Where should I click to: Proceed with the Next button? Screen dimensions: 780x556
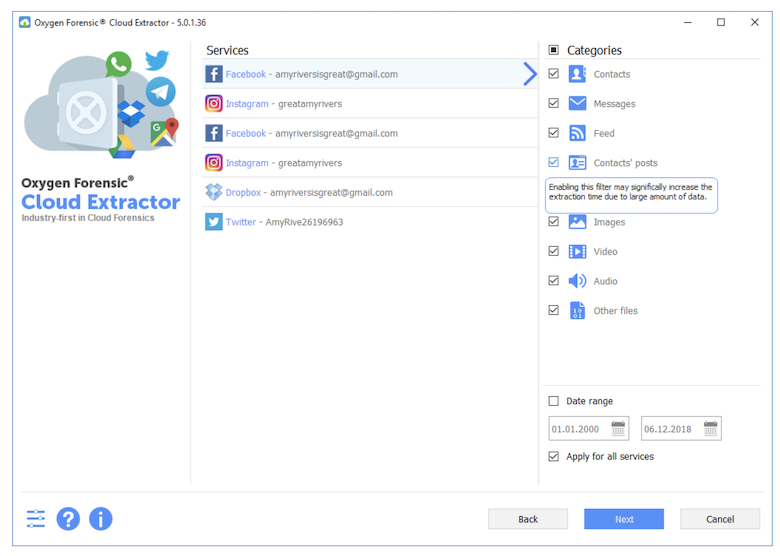tap(624, 519)
